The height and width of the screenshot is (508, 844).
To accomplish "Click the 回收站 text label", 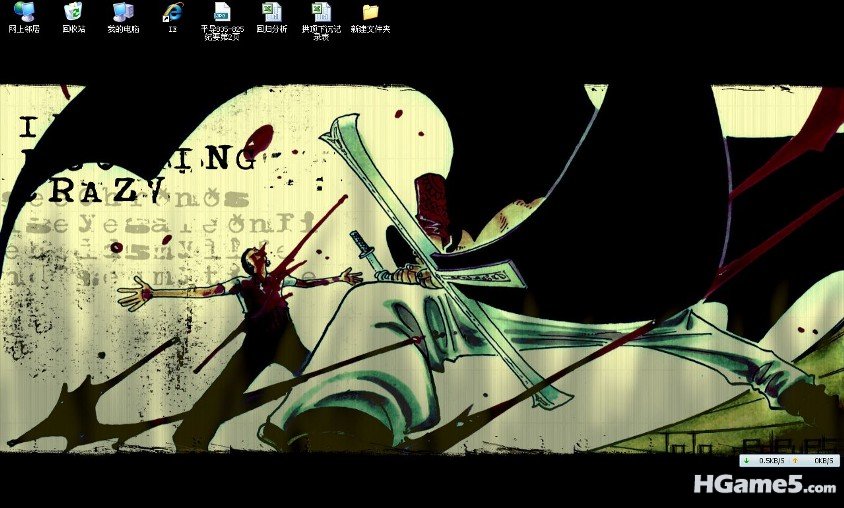I will click(x=73, y=29).
